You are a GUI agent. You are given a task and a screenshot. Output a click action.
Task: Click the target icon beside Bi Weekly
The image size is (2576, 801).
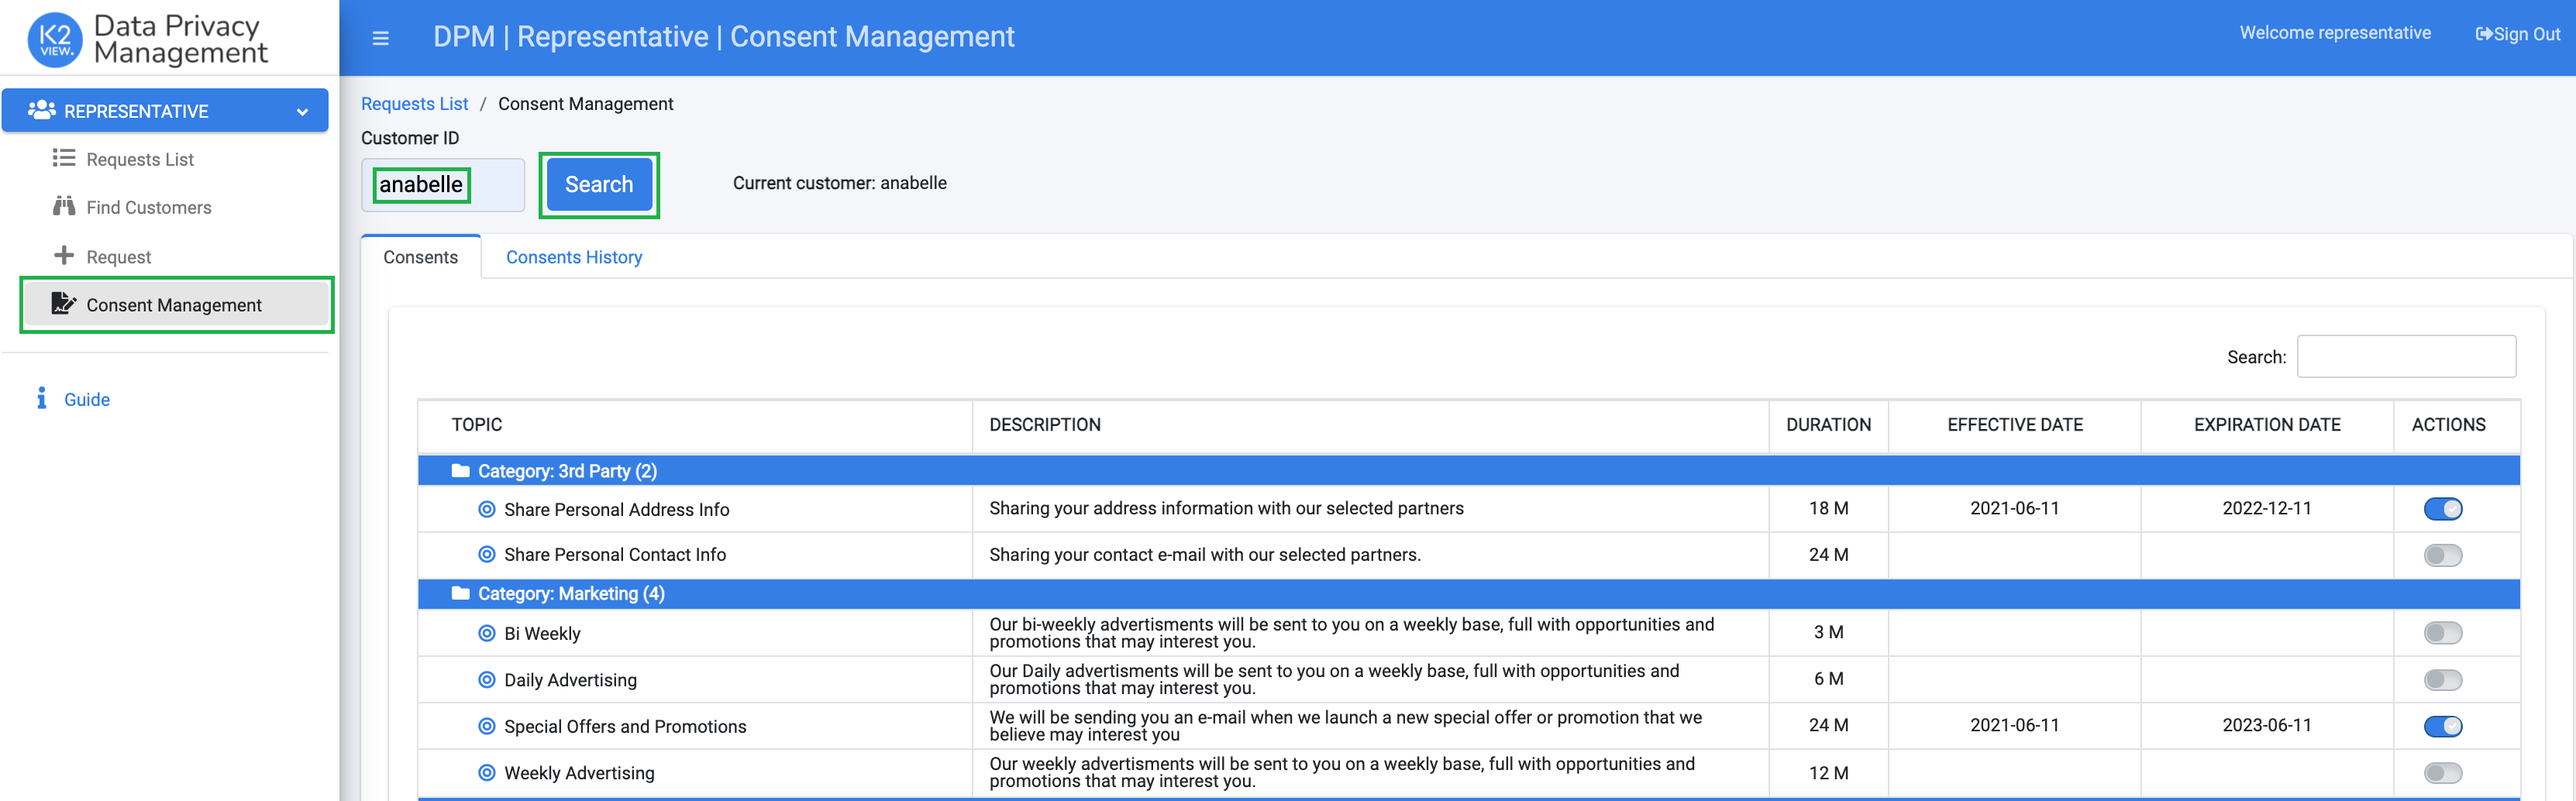(487, 632)
